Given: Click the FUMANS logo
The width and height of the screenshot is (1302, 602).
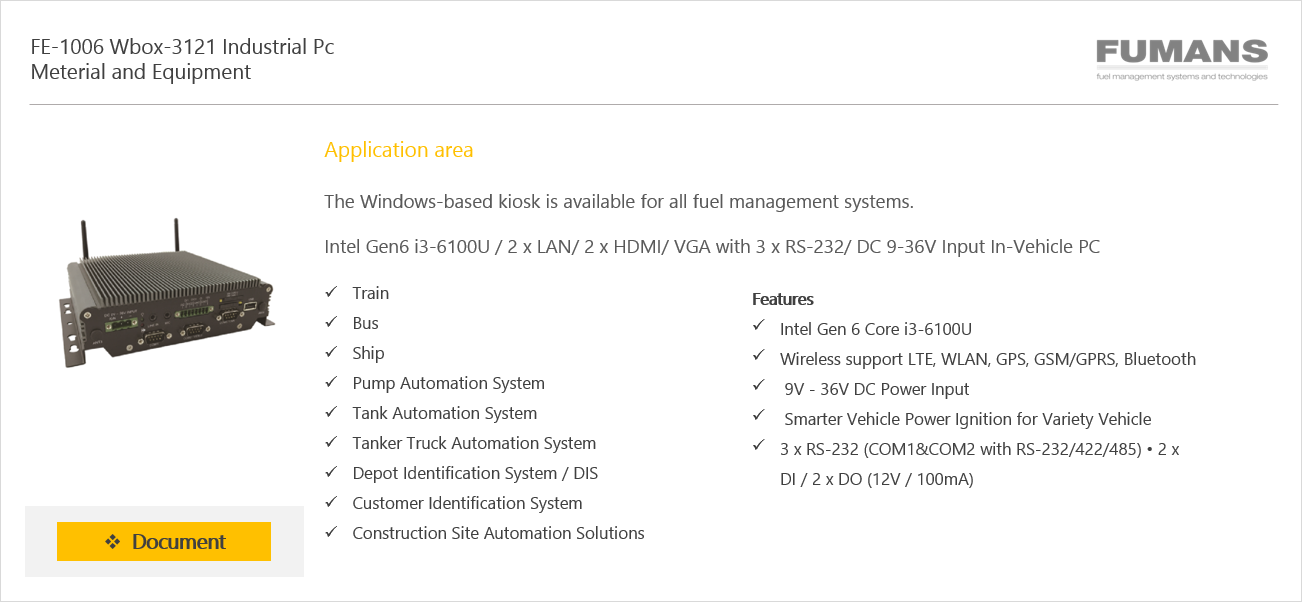Looking at the screenshot, I should [1181, 59].
